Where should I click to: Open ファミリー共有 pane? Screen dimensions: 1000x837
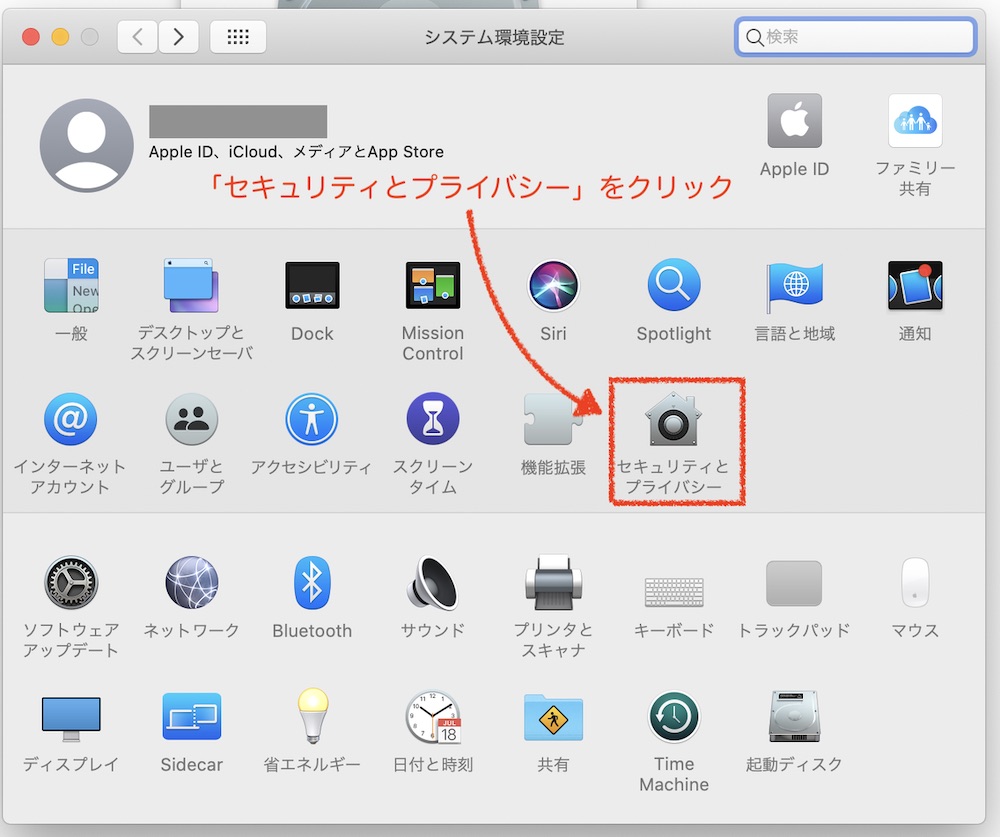pos(915,121)
